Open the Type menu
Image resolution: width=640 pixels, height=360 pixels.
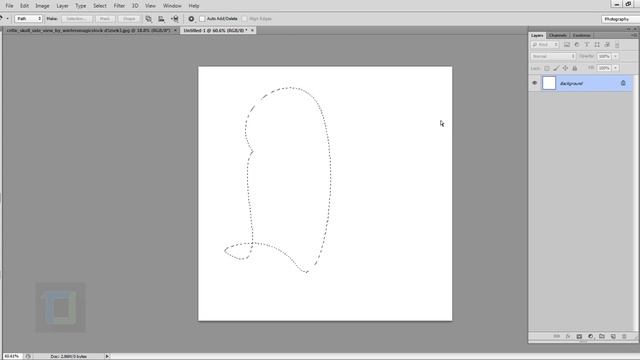[81, 6]
